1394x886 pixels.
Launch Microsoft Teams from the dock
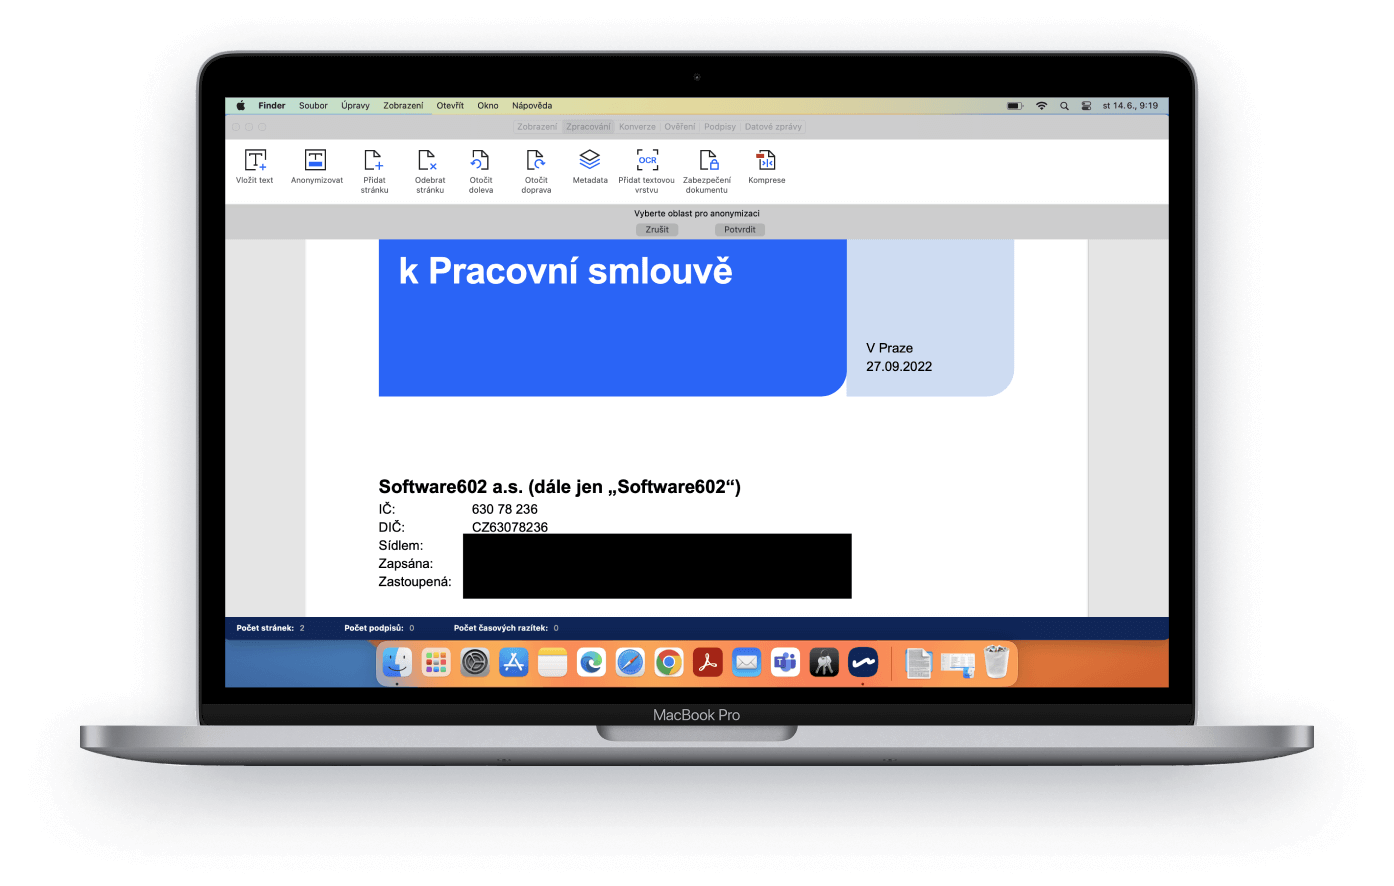785,662
